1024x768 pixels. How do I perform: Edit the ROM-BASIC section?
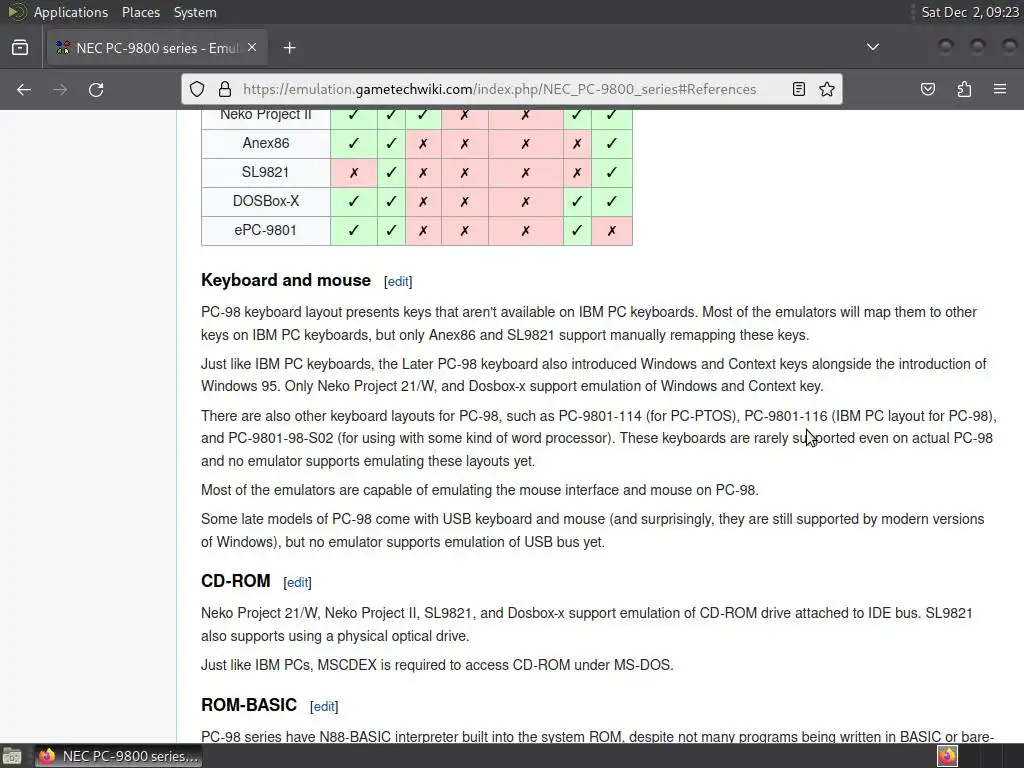[324, 707]
